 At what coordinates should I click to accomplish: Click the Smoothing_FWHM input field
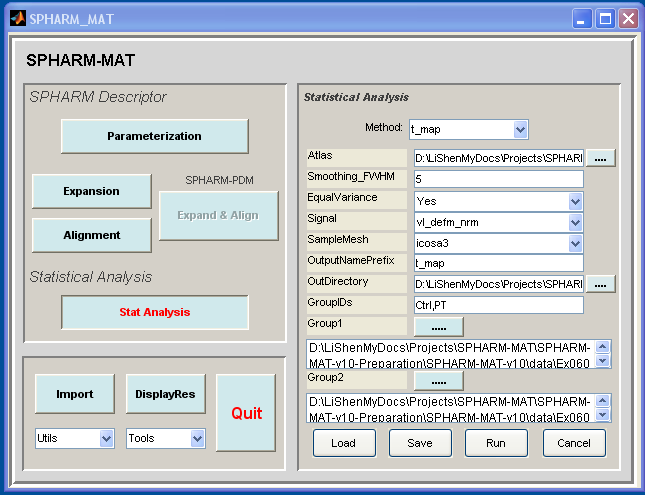click(499, 179)
